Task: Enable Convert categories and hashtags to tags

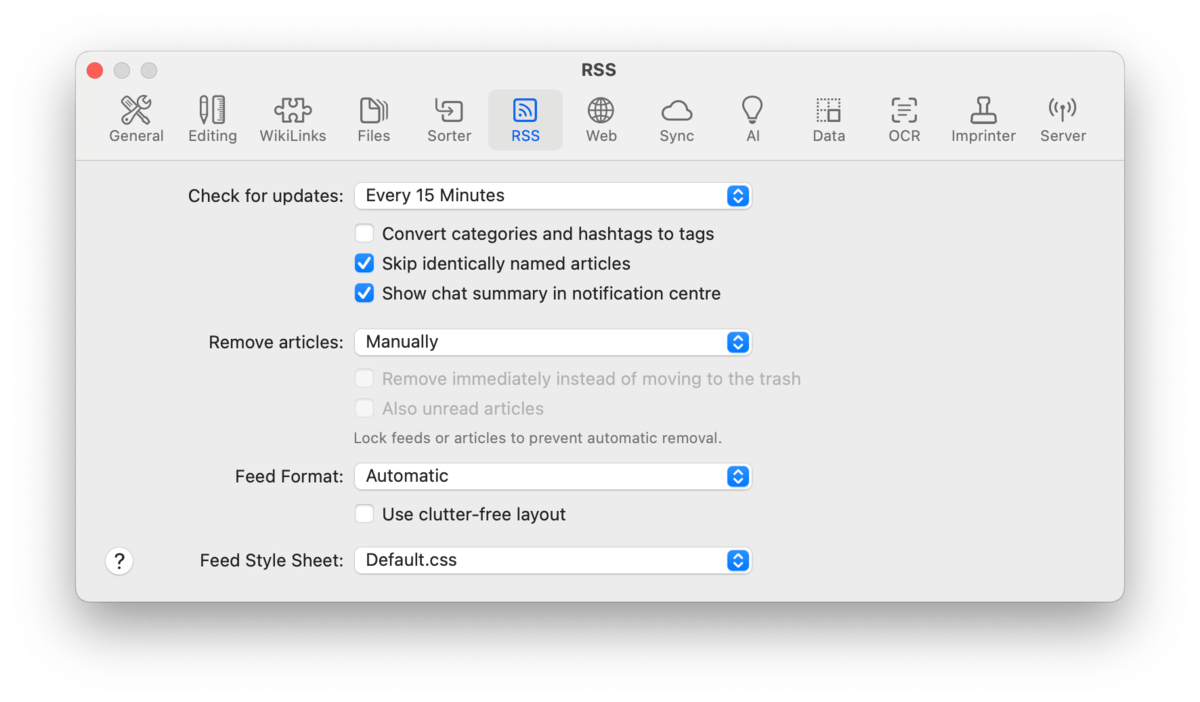Action: pos(365,234)
